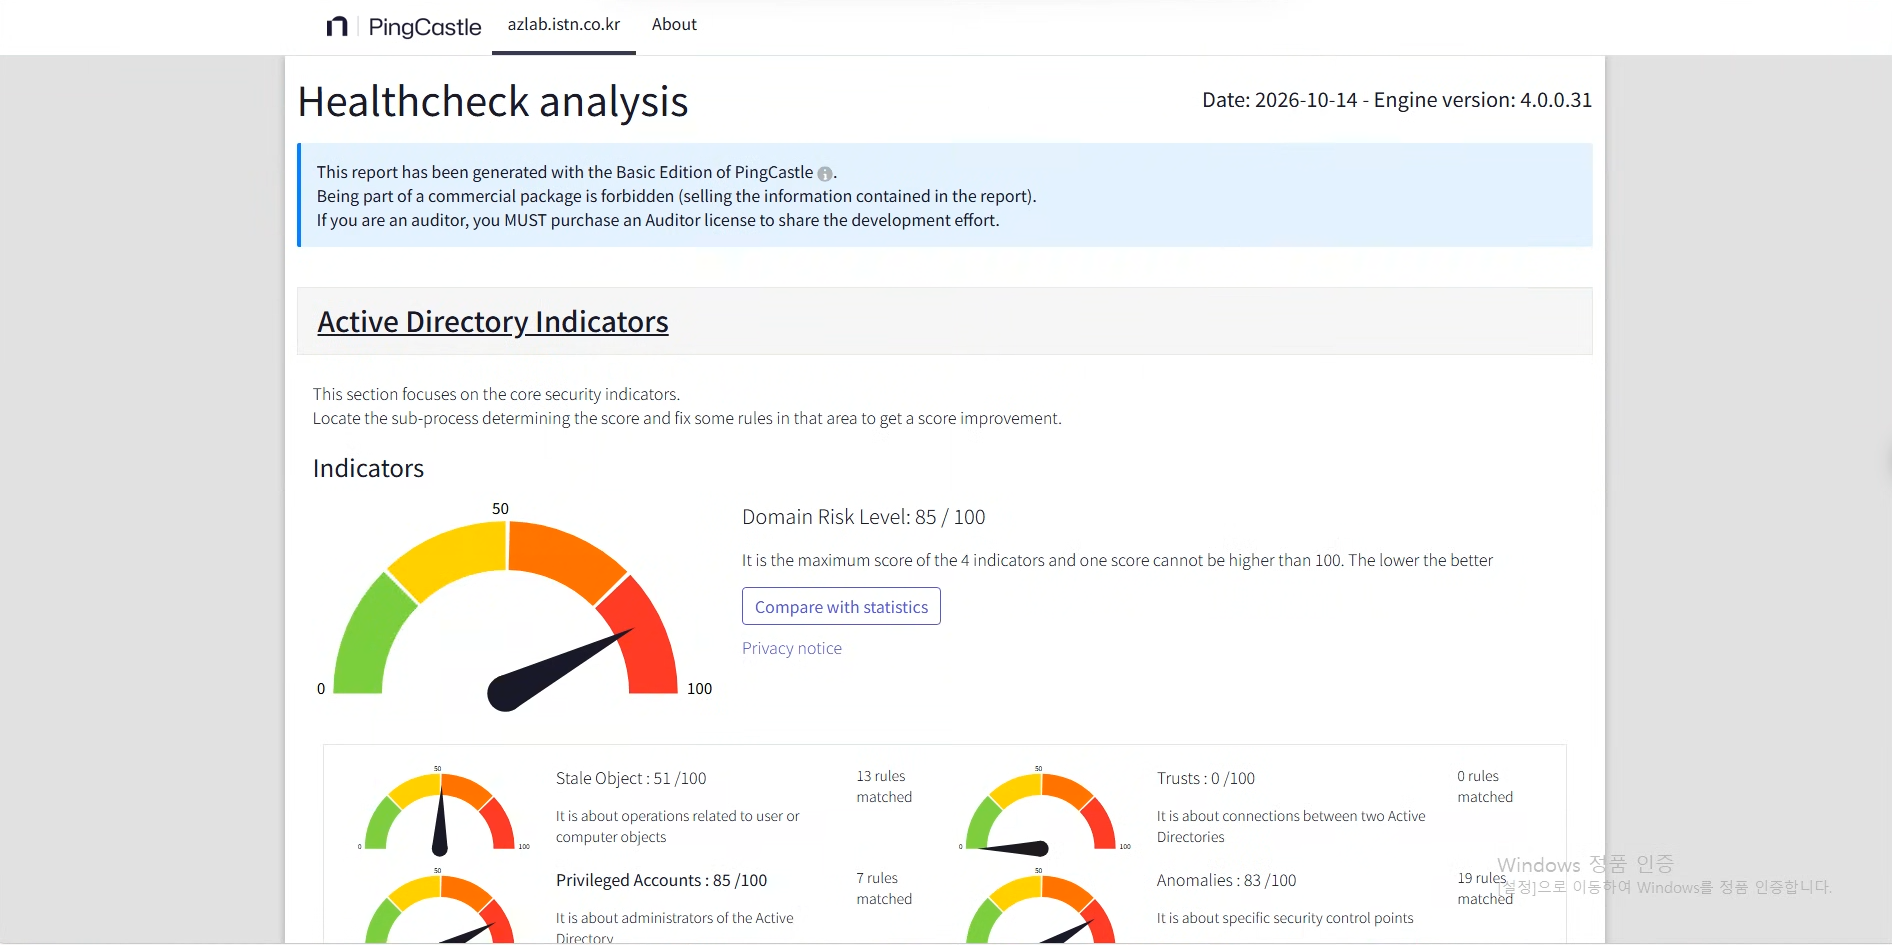
Task: Click the Compare with statistics button
Action: (x=841, y=606)
